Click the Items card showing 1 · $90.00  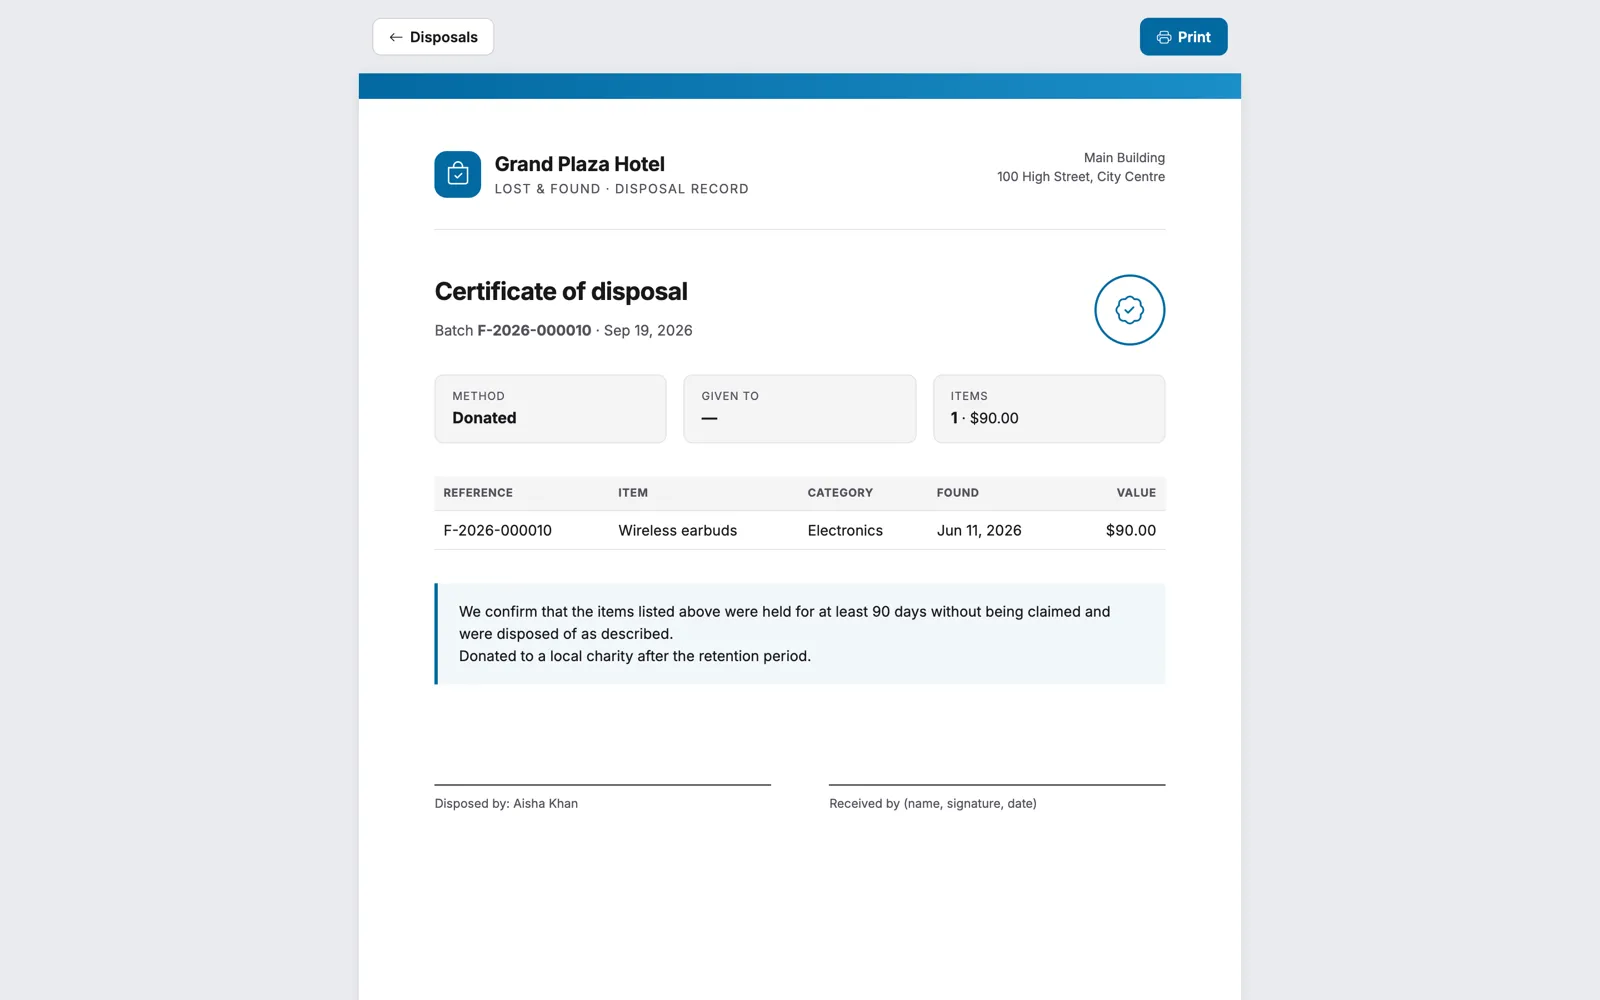(1049, 409)
